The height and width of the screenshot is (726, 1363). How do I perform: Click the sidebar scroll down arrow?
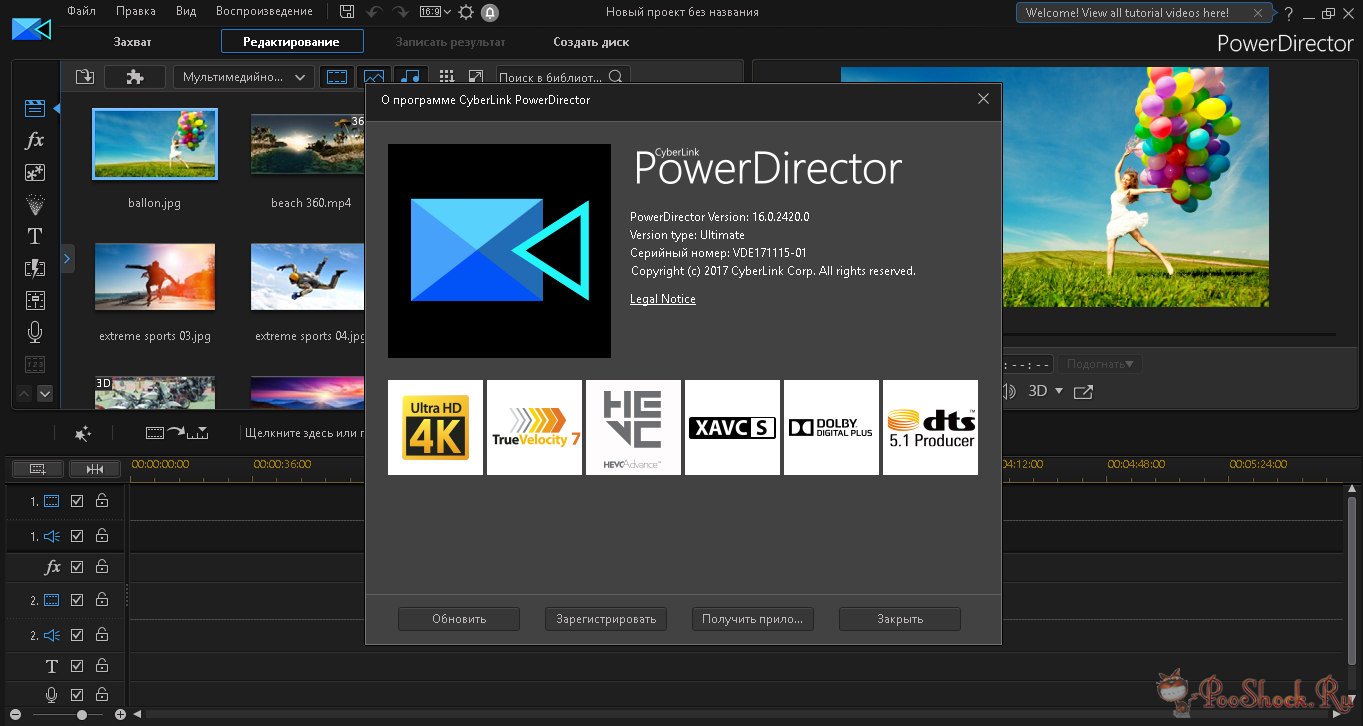45,393
